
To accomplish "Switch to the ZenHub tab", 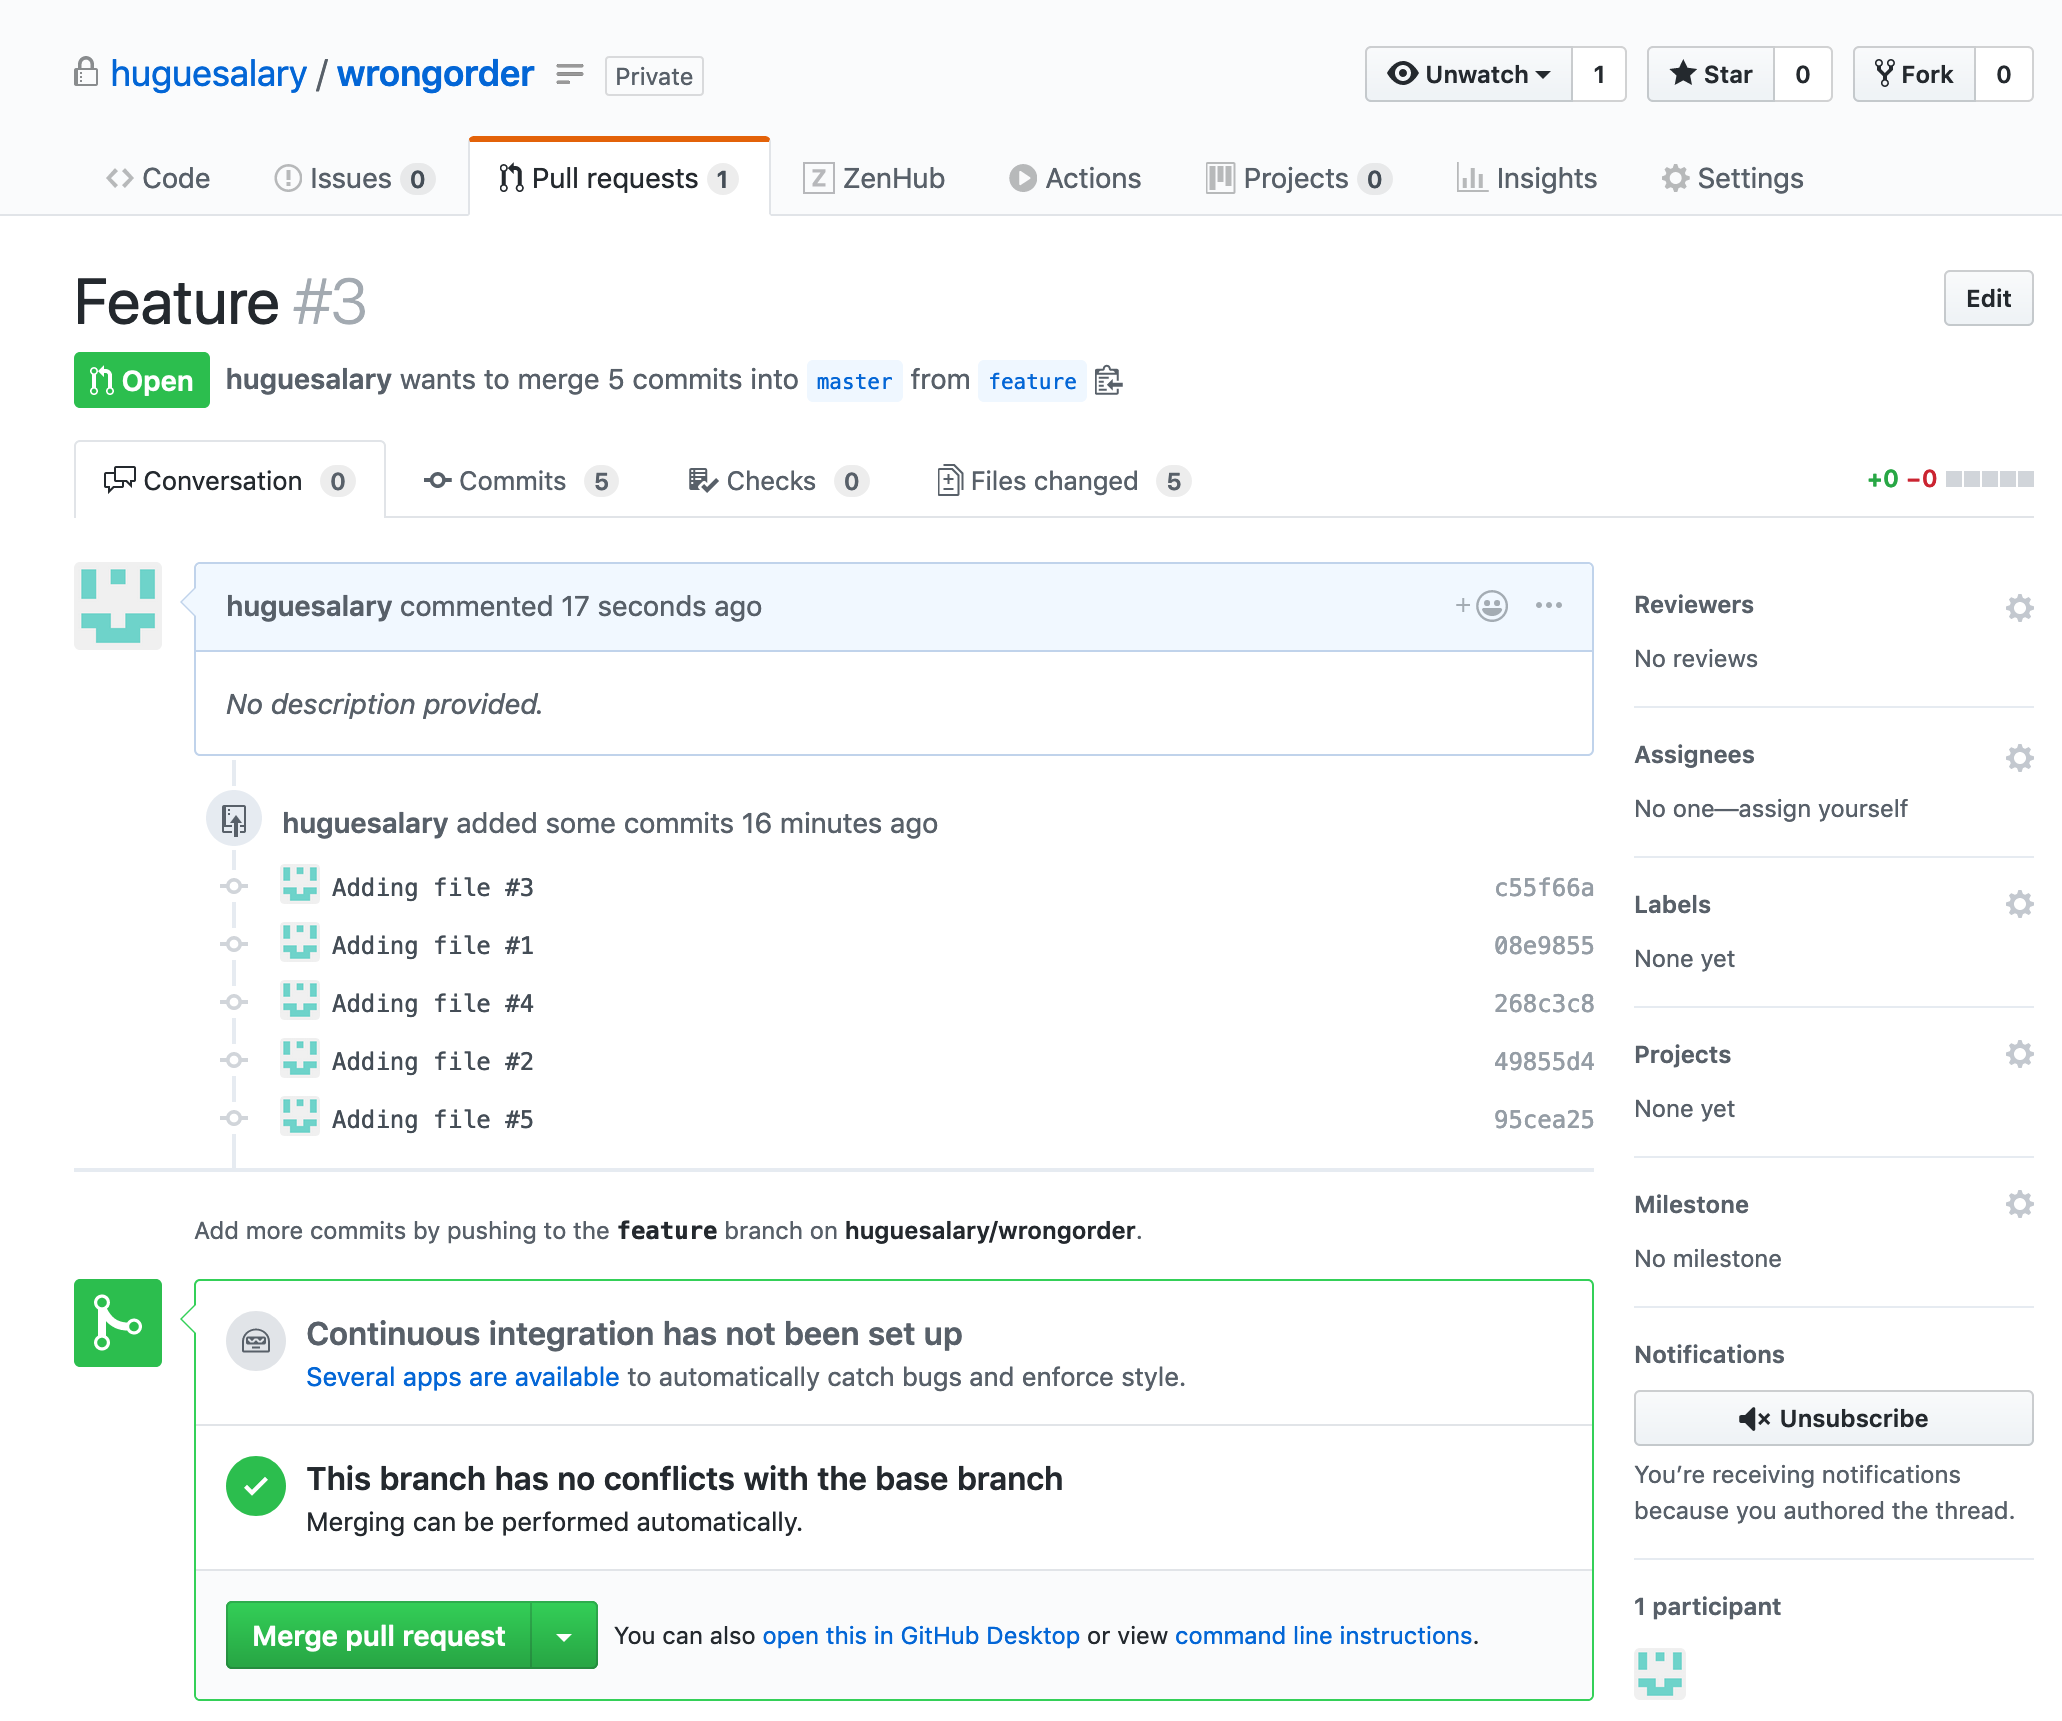I will click(874, 178).
